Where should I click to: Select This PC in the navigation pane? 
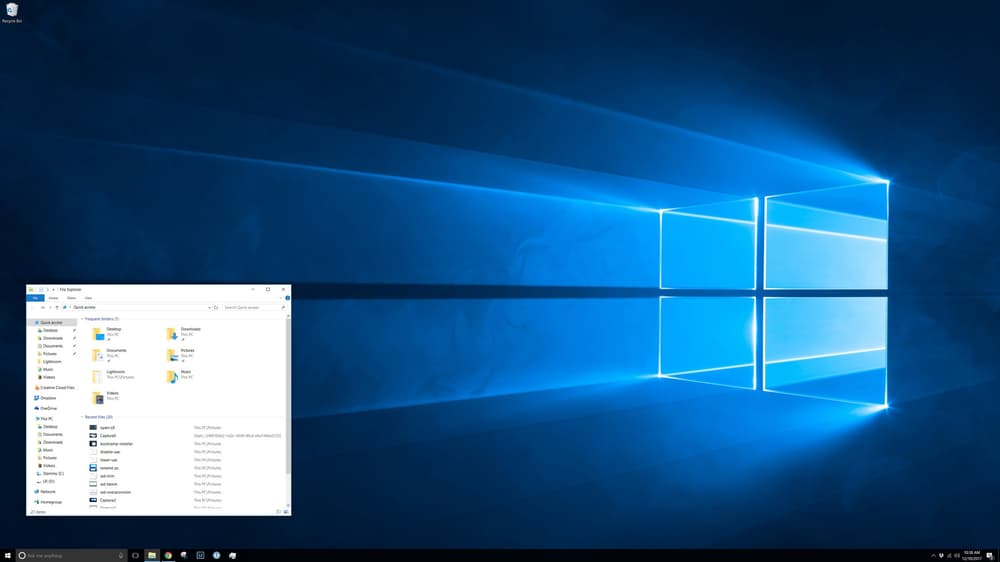tap(46, 419)
